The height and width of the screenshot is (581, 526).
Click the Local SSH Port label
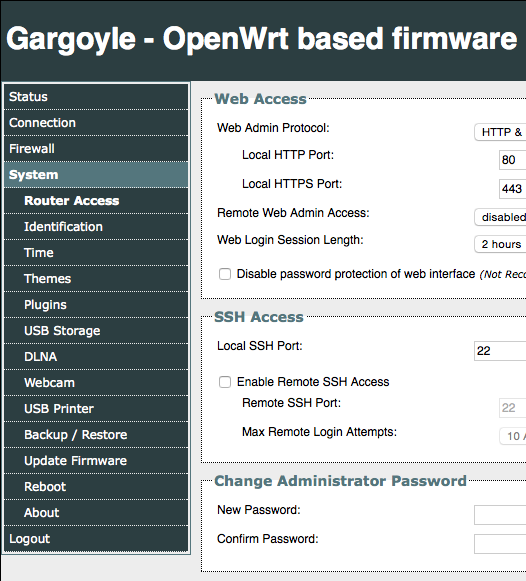click(x=260, y=346)
